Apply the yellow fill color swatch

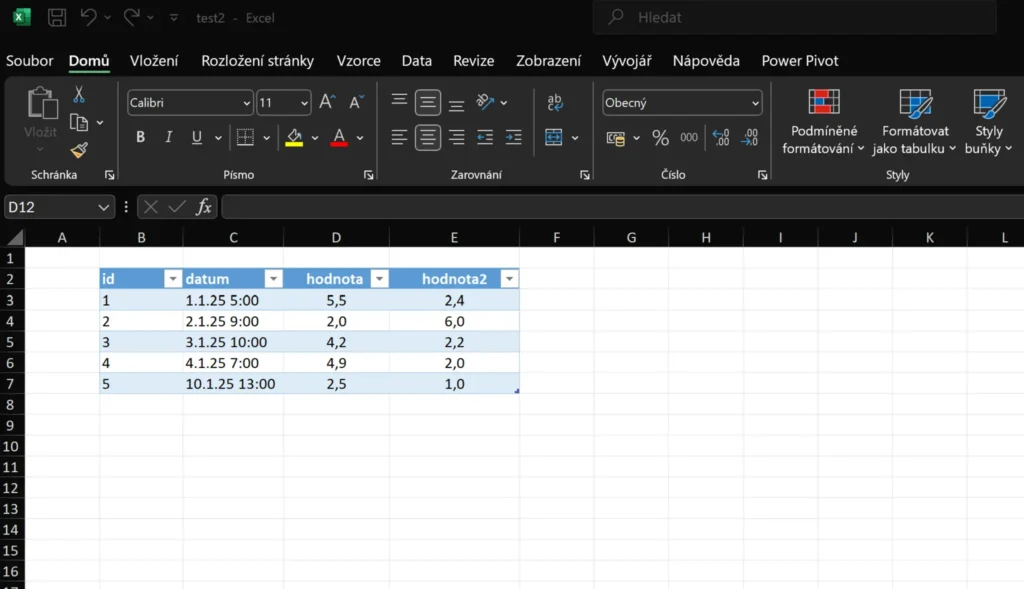coord(294,138)
